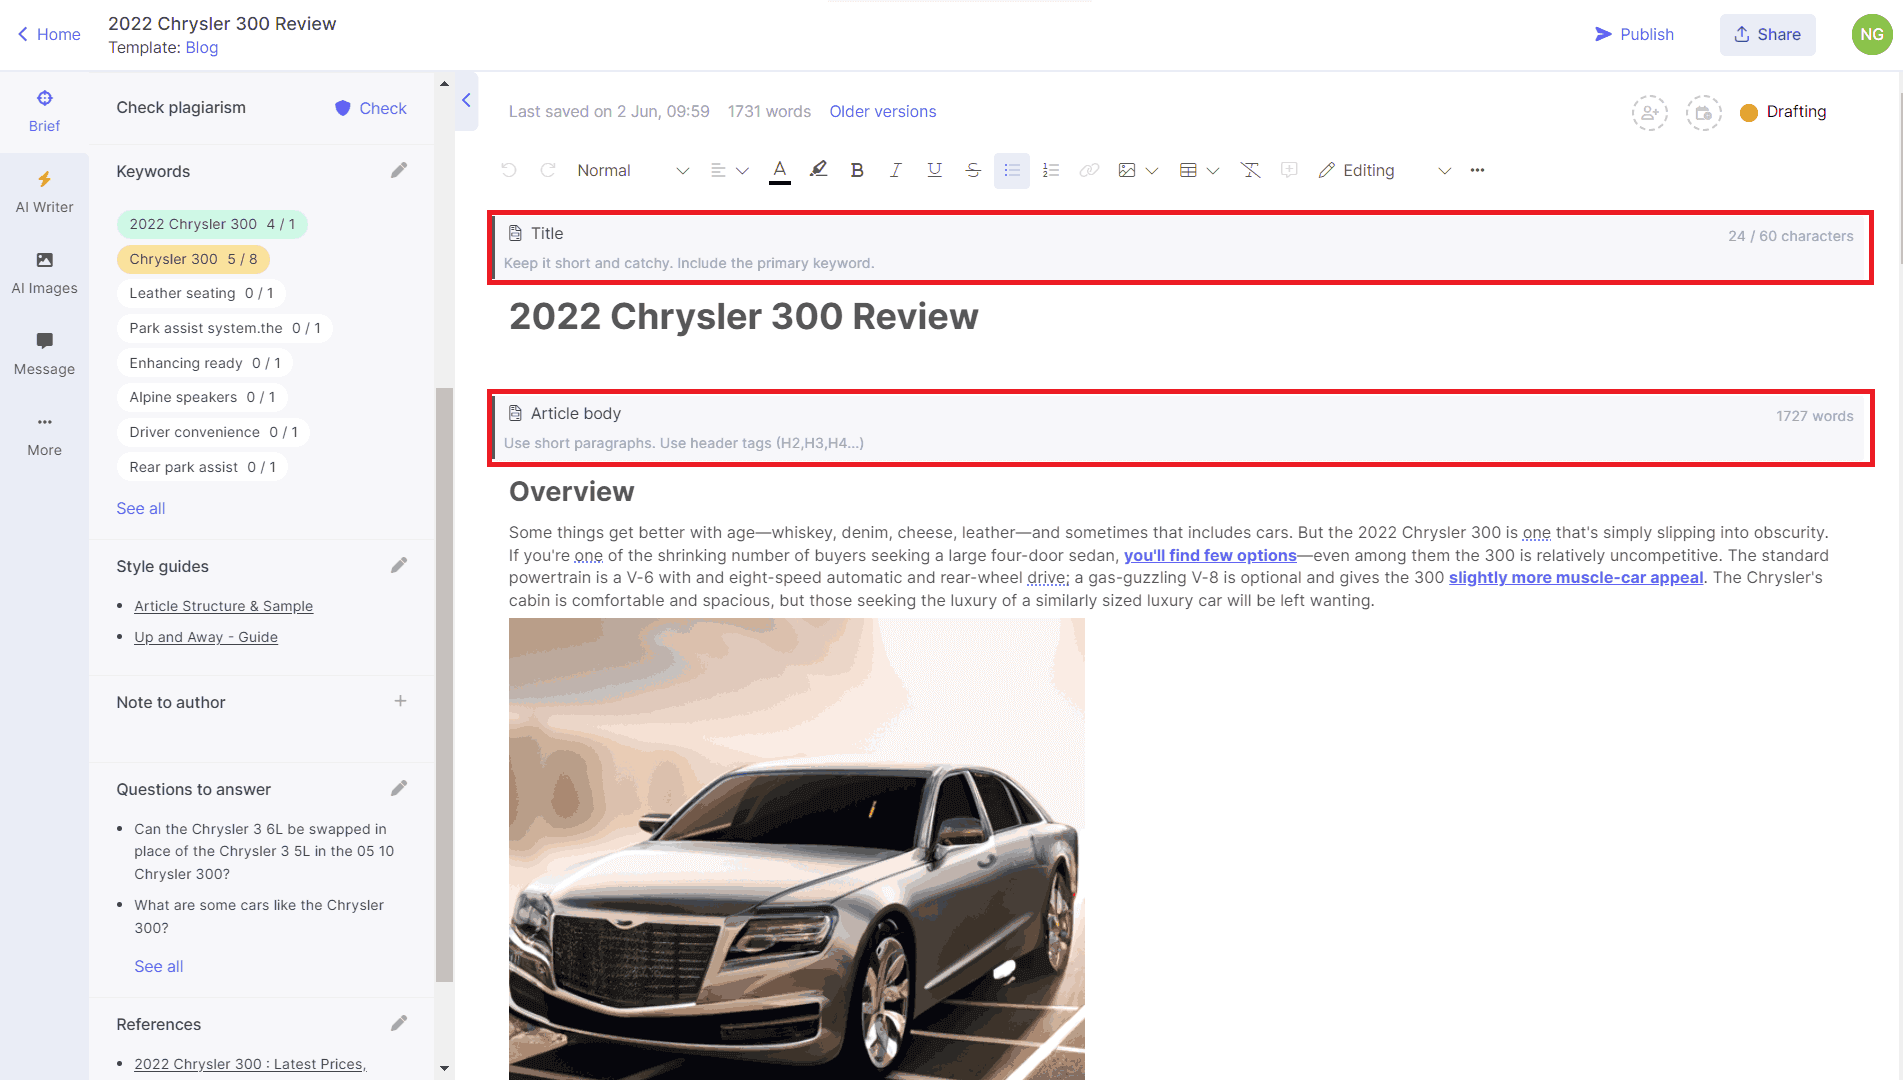Open the AI Writer panel
1903x1080 pixels.
44,192
